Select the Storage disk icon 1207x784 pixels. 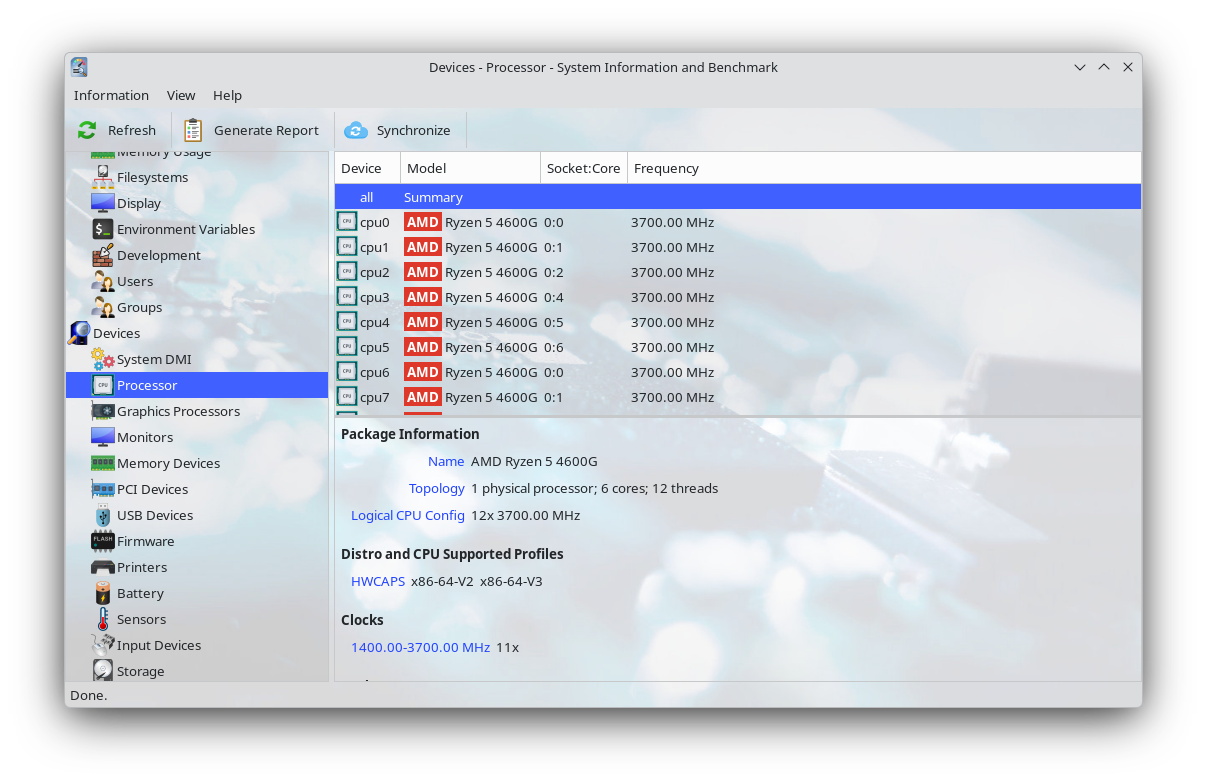pyautogui.click(x=103, y=671)
